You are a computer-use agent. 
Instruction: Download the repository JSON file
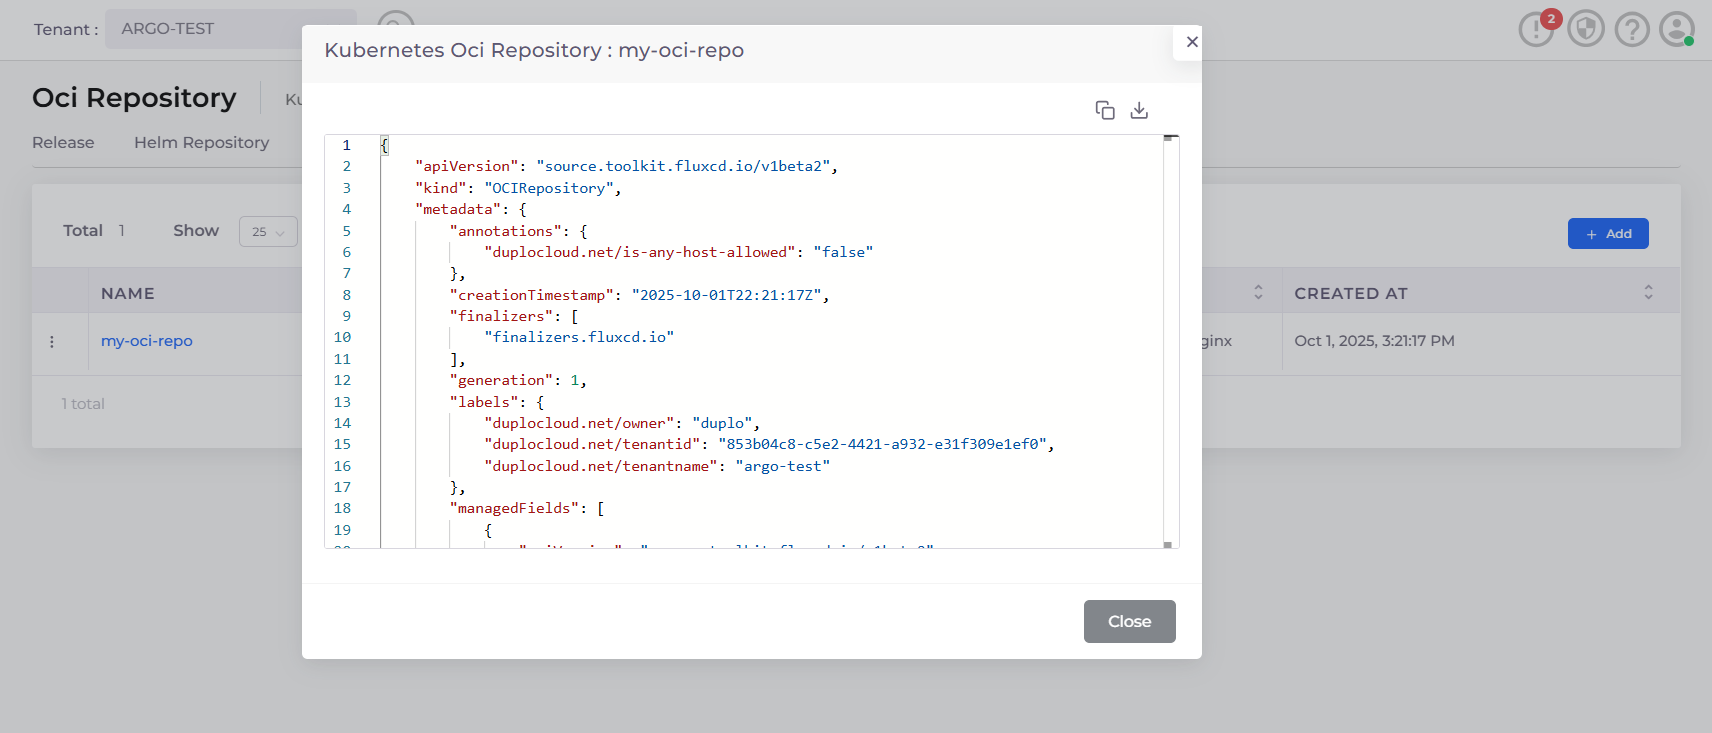click(x=1139, y=110)
